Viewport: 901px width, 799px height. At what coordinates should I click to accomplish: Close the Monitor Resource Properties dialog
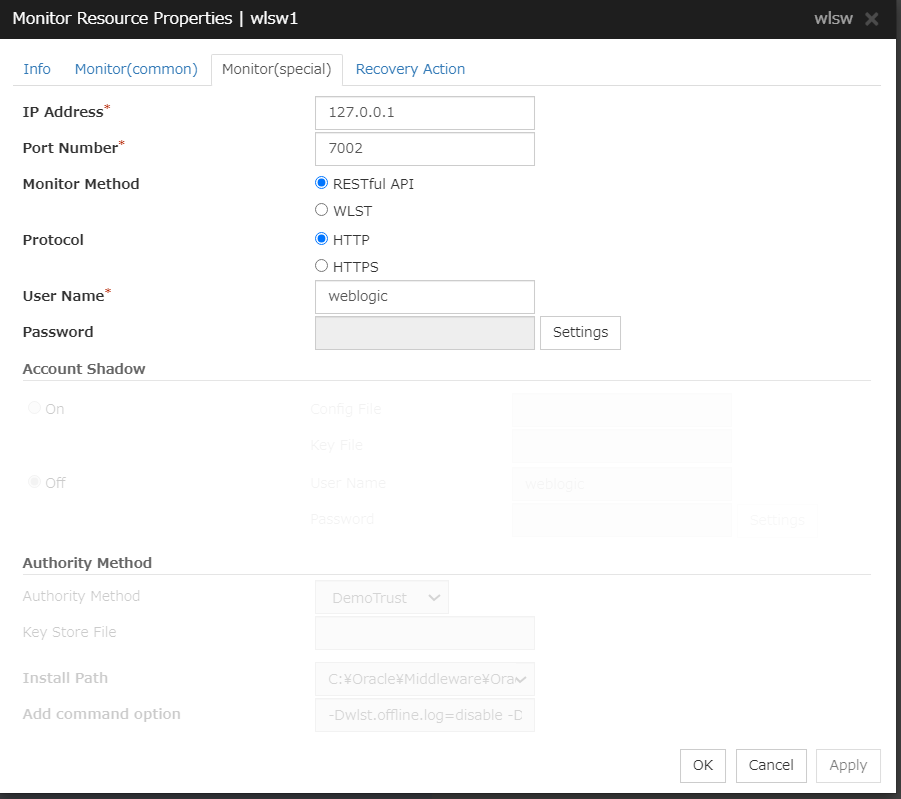(871, 19)
